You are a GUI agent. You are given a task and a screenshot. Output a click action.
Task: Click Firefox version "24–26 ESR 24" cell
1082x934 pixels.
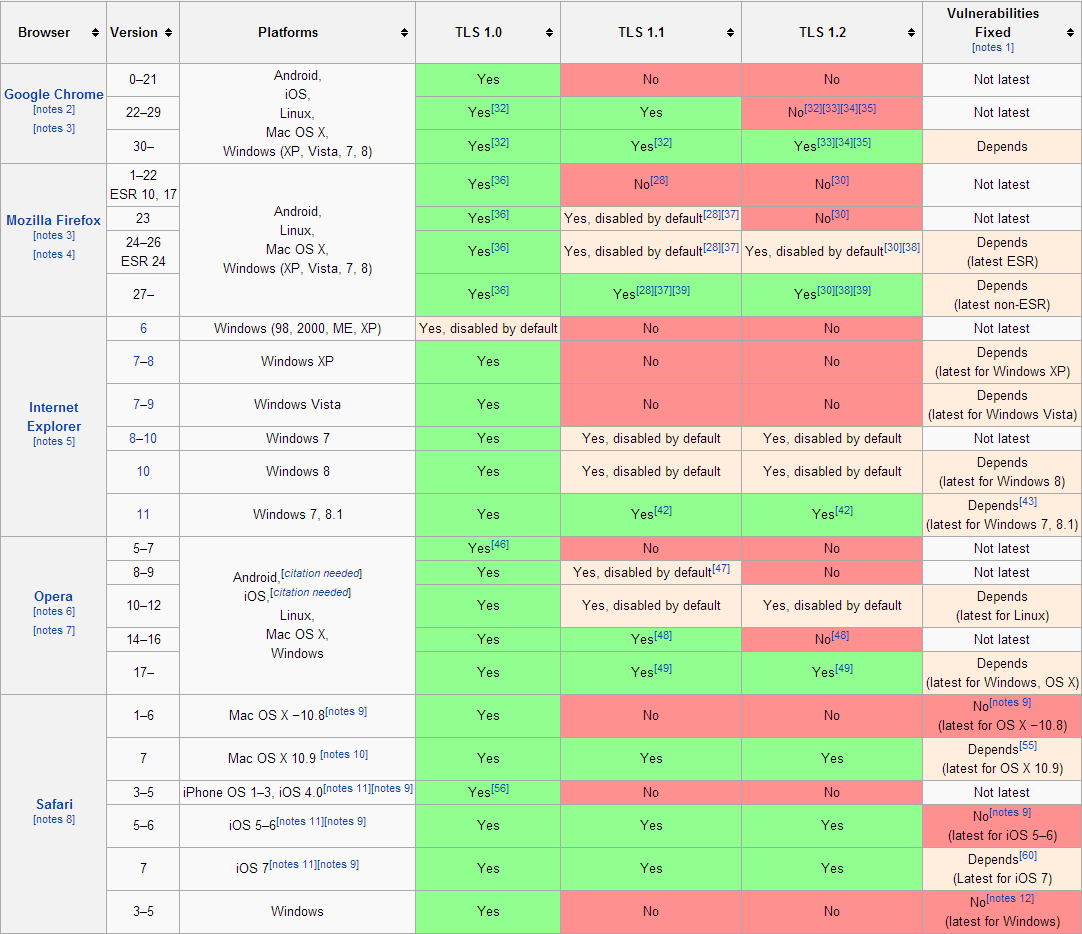(143, 252)
